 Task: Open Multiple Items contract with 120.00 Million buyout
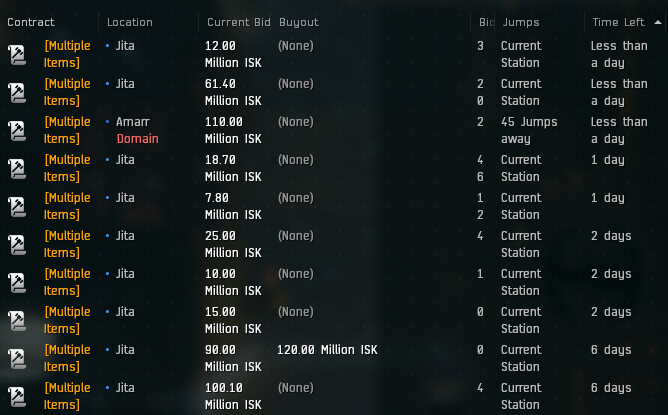click(x=67, y=358)
